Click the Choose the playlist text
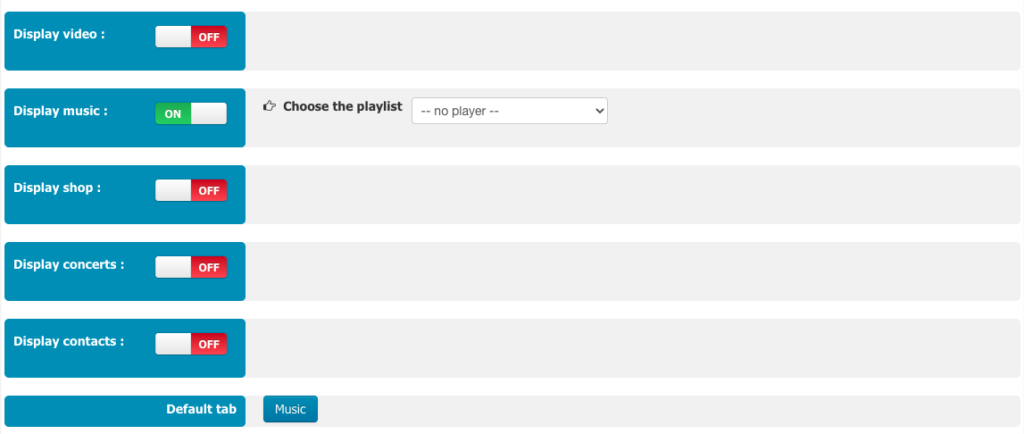Viewport: 1024px width, 434px height. click(x=343, y=106)
